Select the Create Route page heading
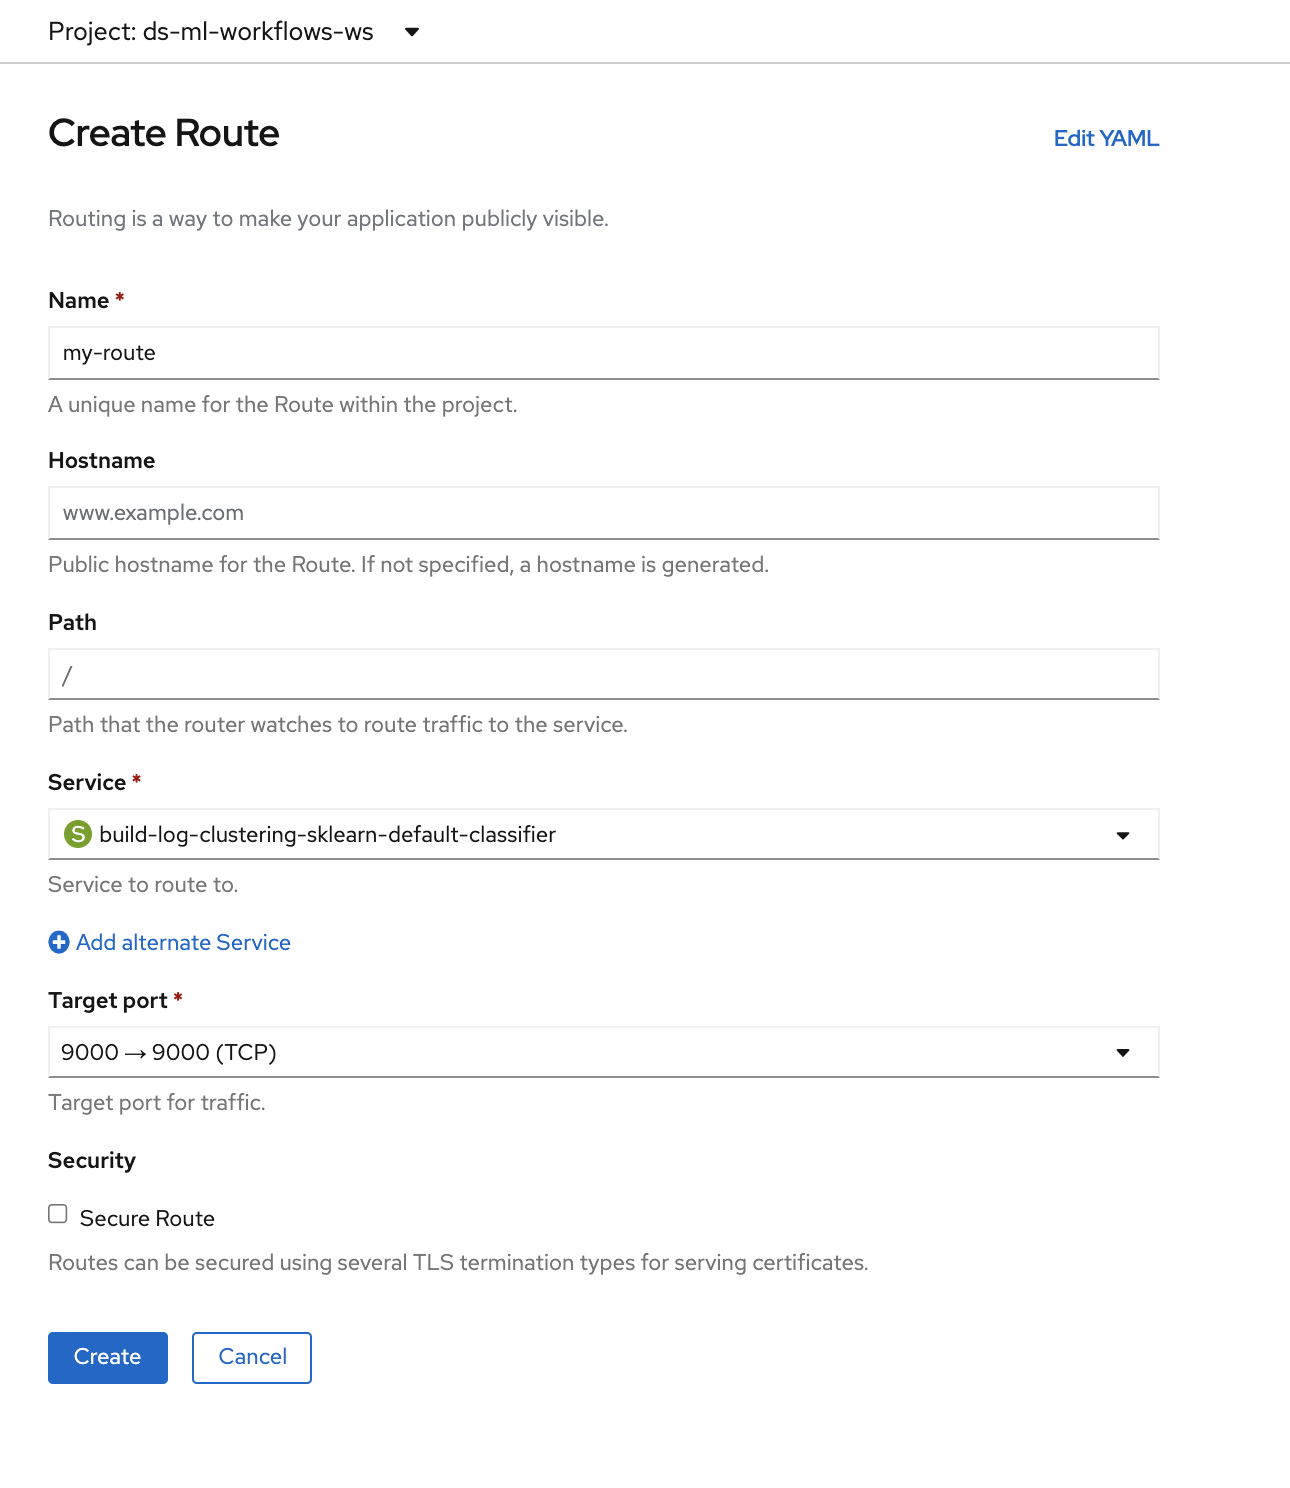 click(x=163, y=133)
